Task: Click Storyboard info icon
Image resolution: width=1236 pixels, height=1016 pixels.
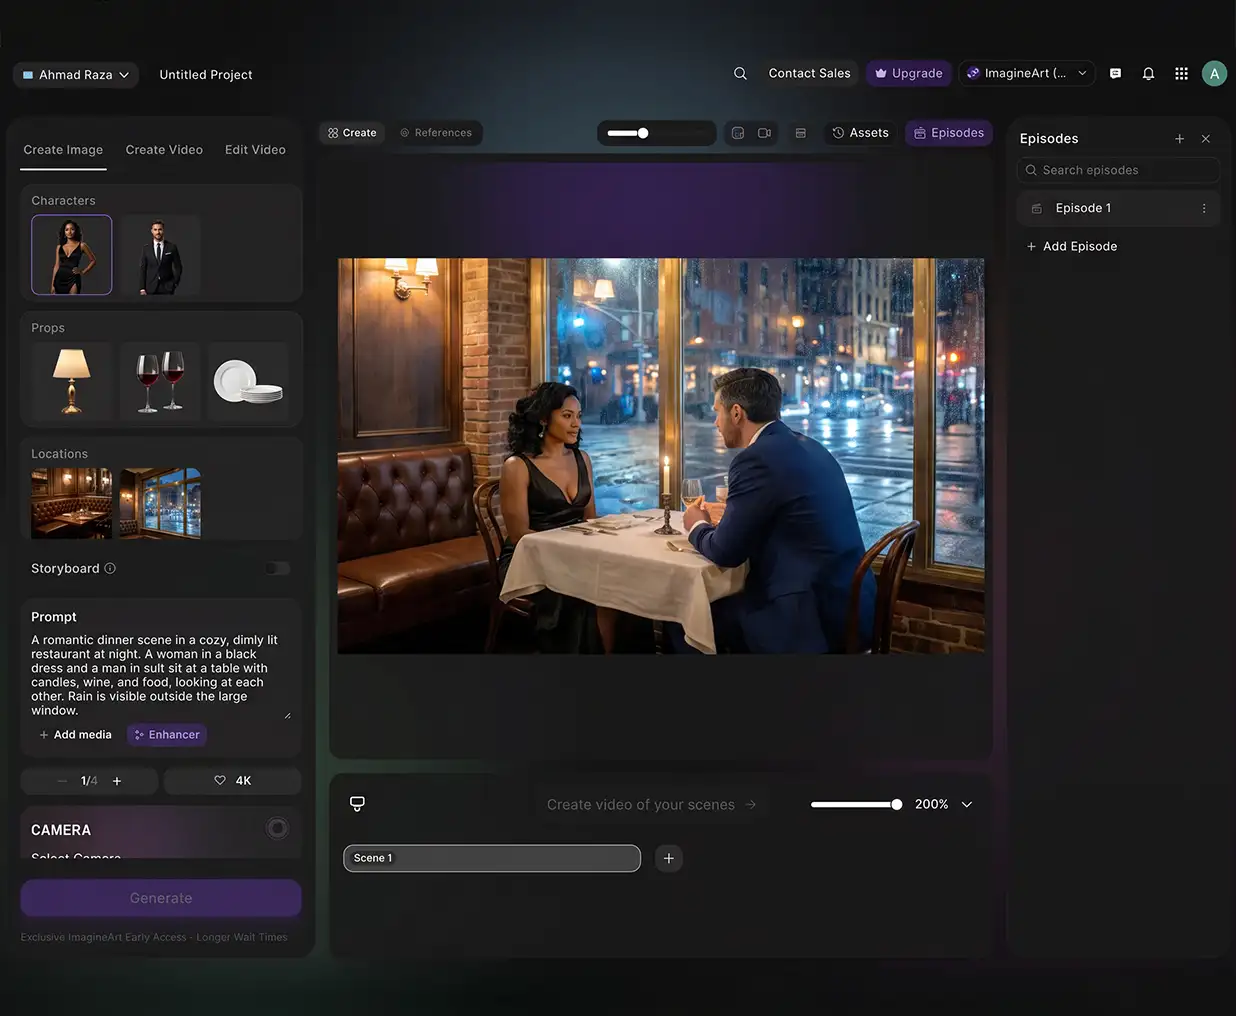Action: 110,568
